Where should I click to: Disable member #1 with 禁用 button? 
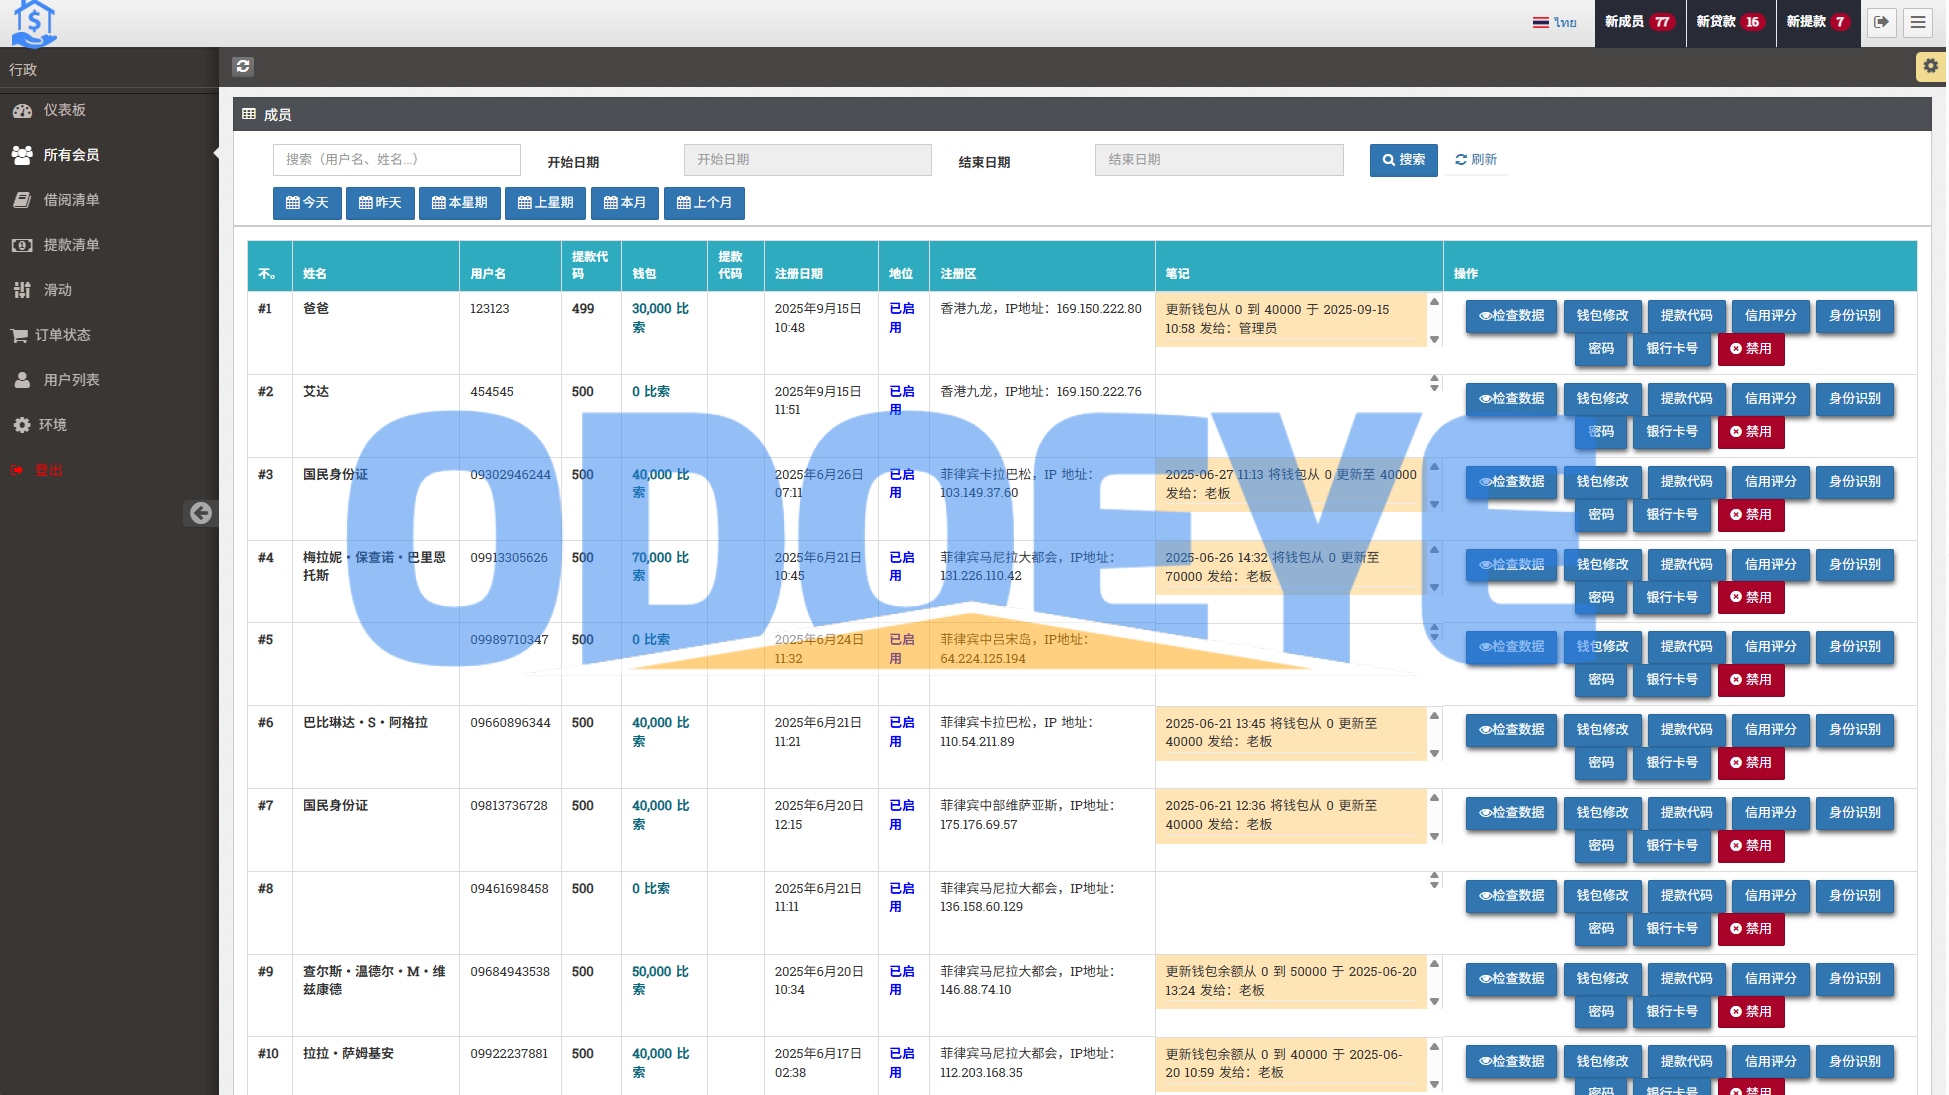pyautogui.click(x=1751, y=349)
